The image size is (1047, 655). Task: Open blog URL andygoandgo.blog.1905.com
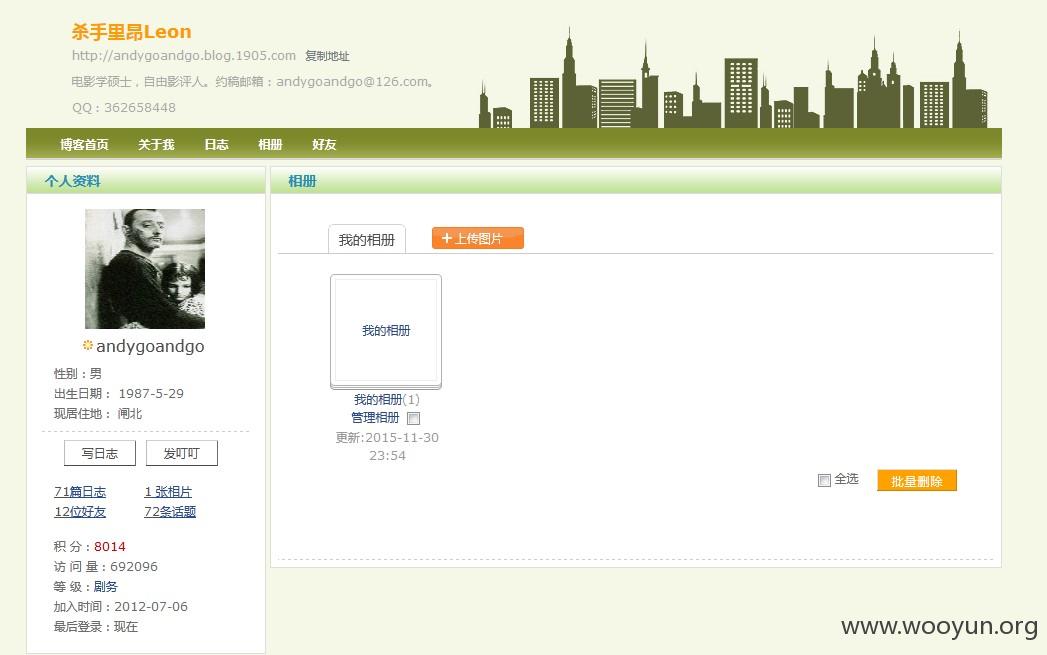pyautogui.click(x=184, y=55)
